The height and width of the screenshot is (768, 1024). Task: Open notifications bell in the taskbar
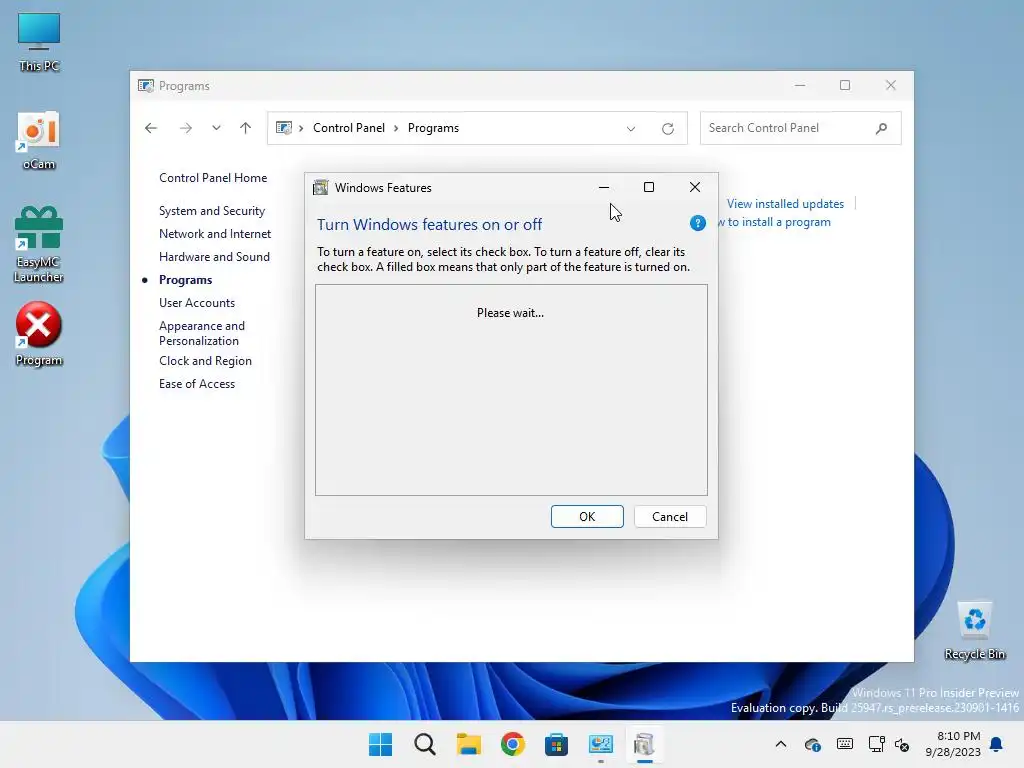click(997, 744)
